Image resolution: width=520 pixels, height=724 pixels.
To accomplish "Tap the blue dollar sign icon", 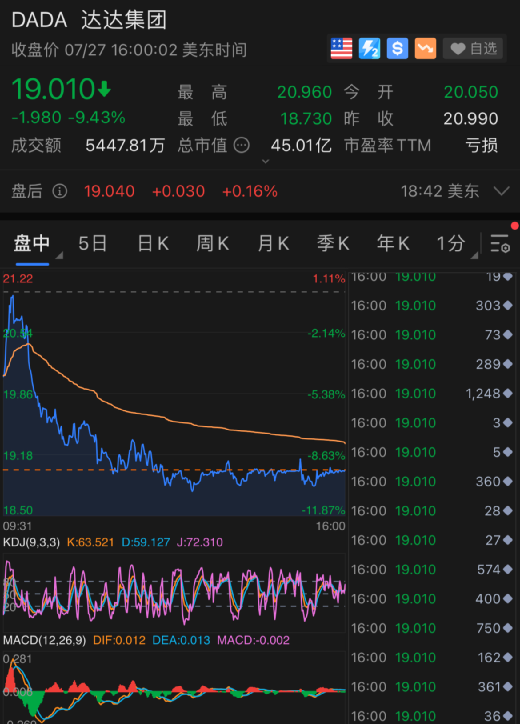I will pyautogui.click(x=397, y=48).
